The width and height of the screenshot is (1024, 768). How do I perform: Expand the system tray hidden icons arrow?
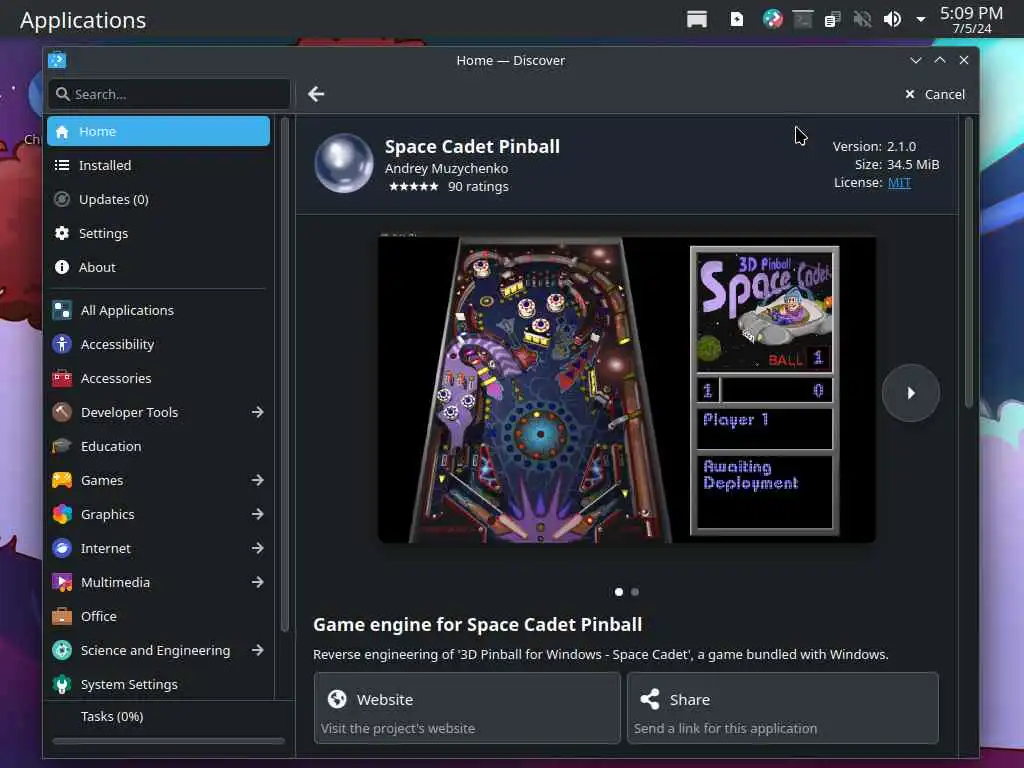coord(921,20)
